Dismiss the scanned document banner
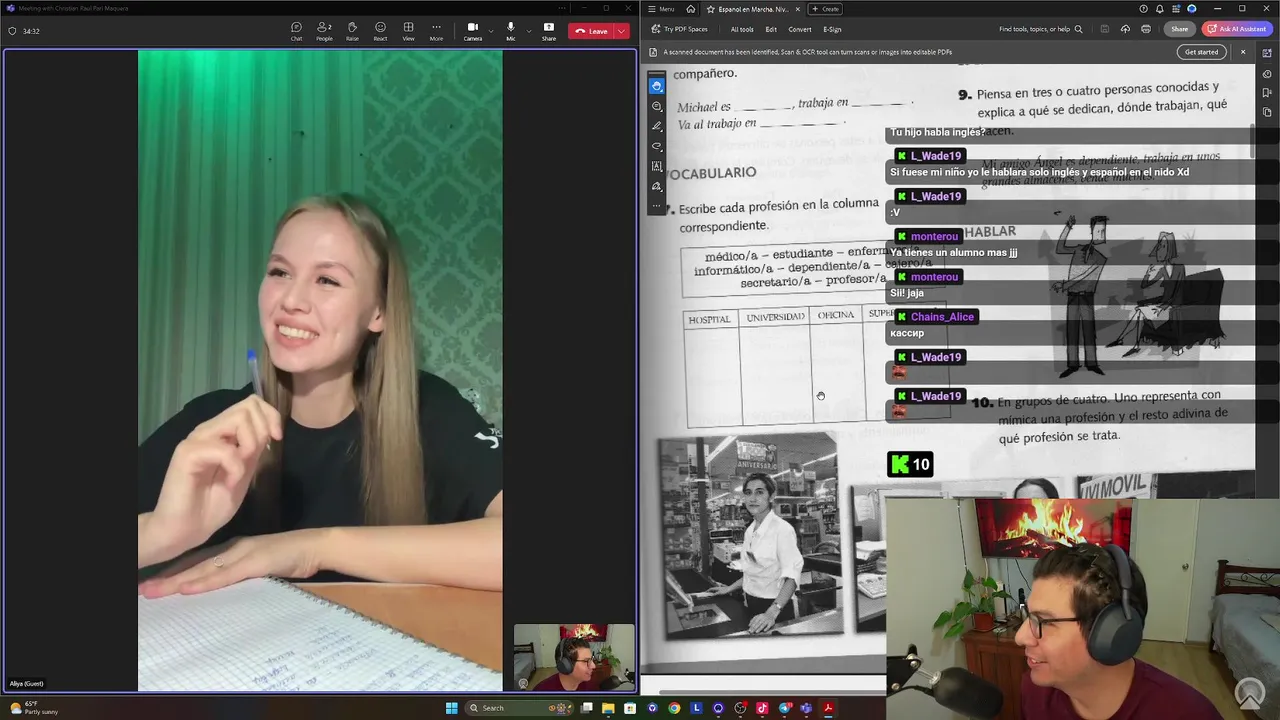1280x720 pixels. (1243, 52)
